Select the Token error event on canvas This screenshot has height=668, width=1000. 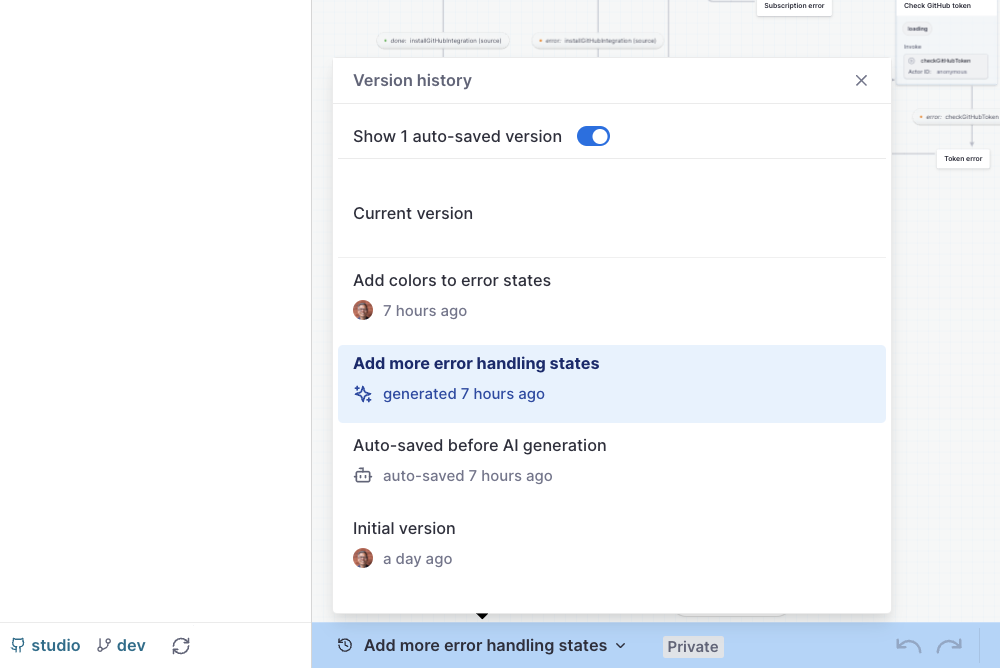tap(962, 158)
